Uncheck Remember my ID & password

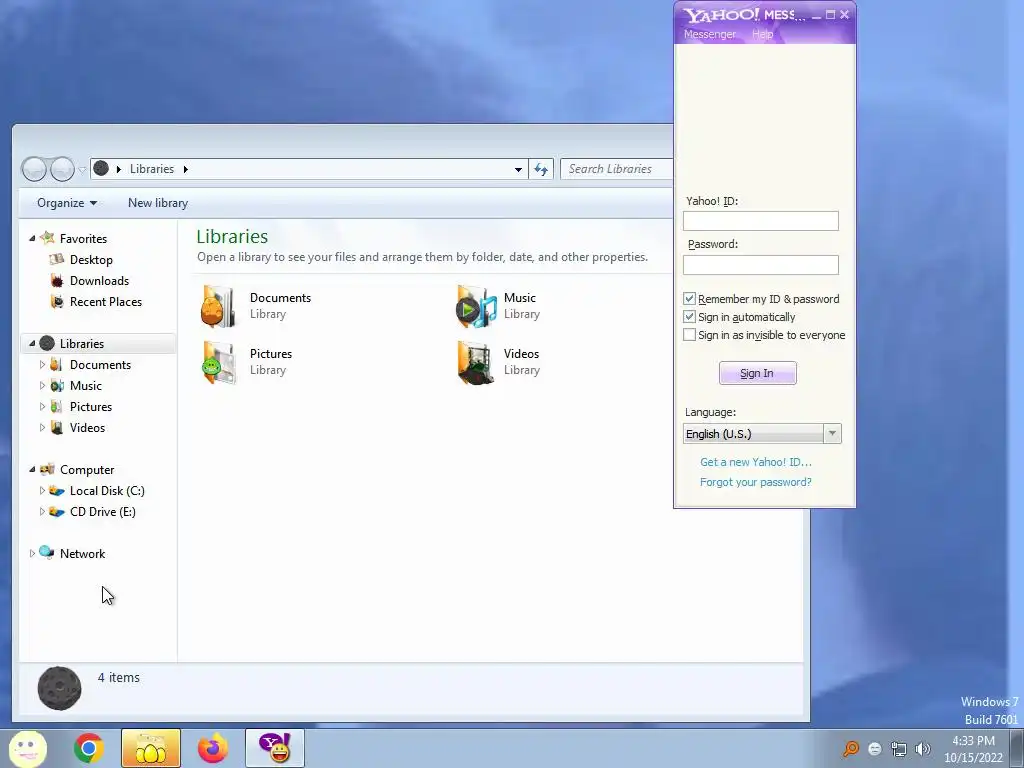point(689,298)
